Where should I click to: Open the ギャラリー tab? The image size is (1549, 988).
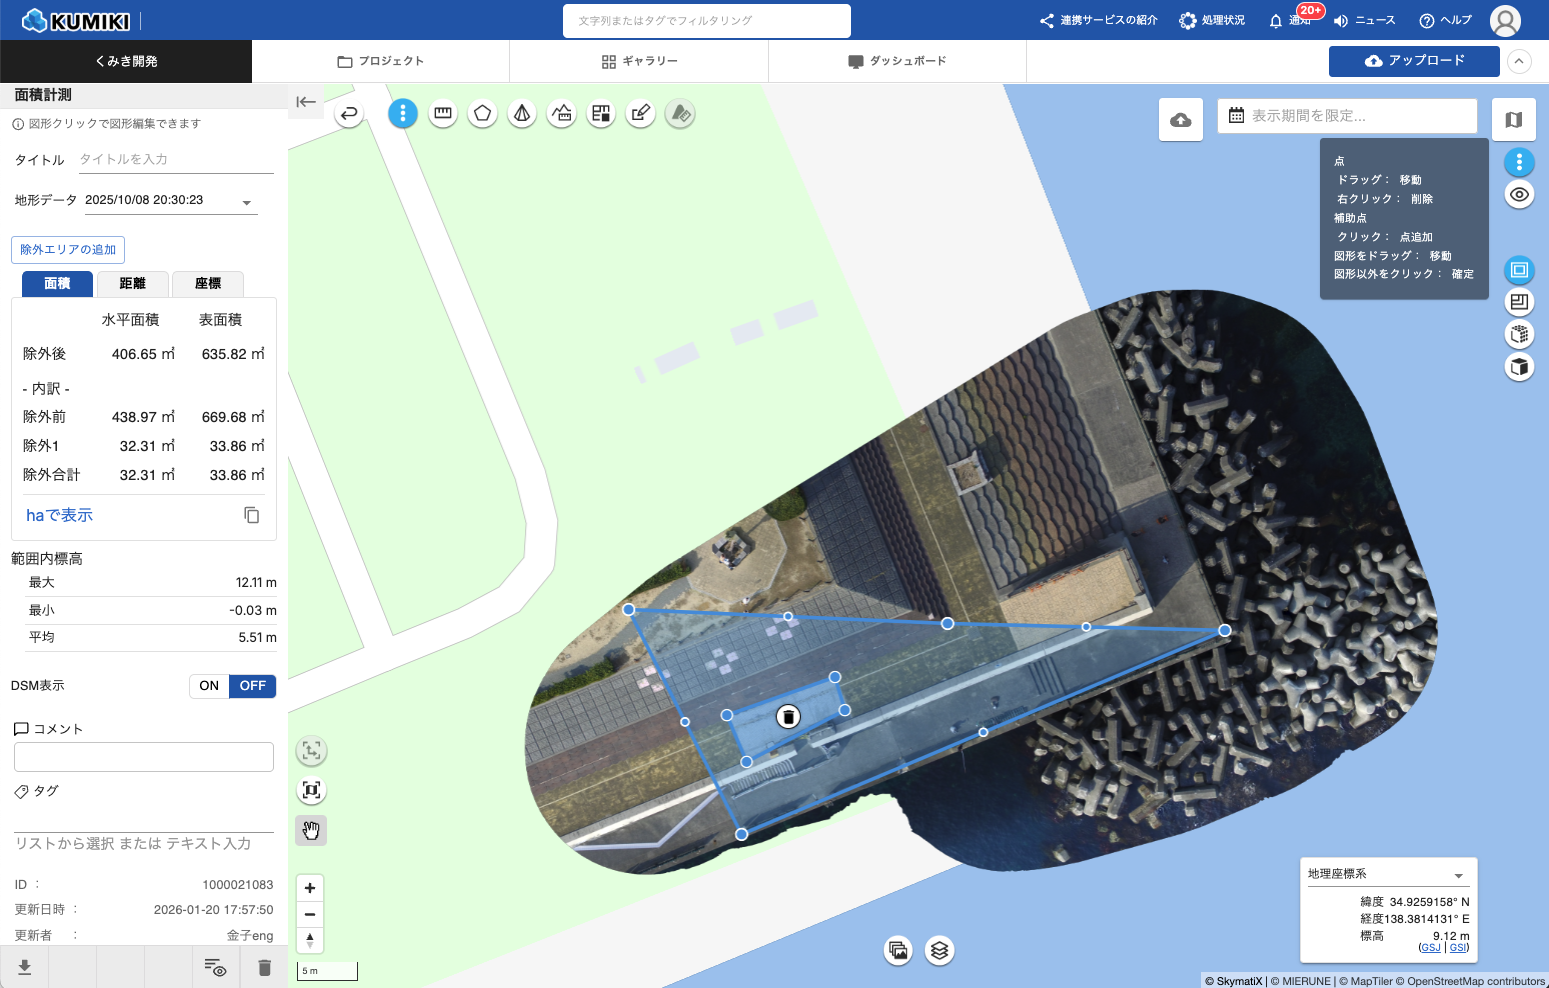tap(639, 61)
